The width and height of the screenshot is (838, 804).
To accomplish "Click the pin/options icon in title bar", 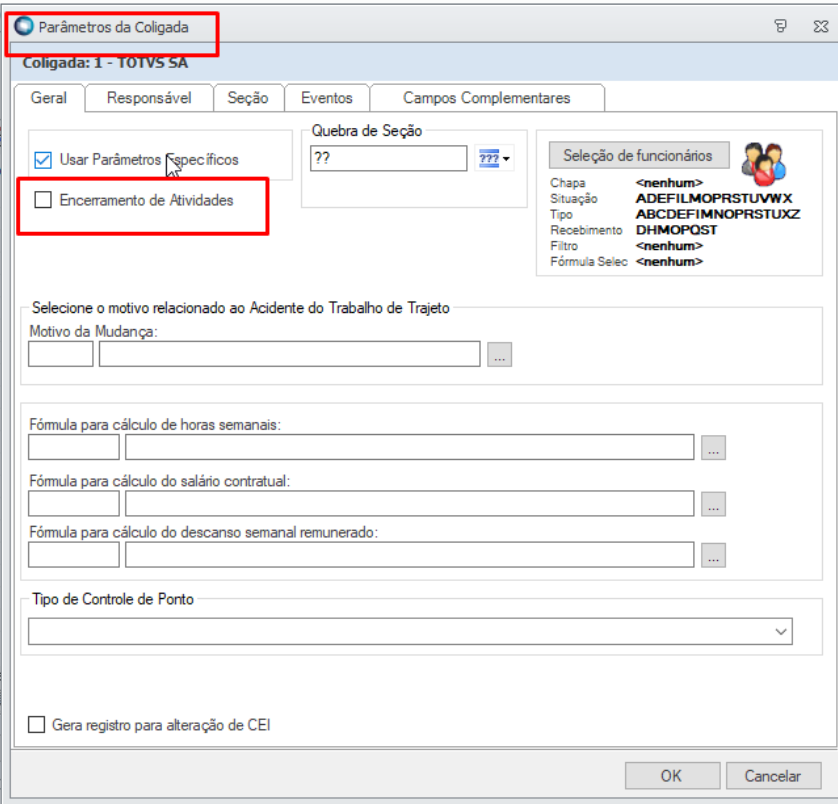I will [x=780, y=26].
